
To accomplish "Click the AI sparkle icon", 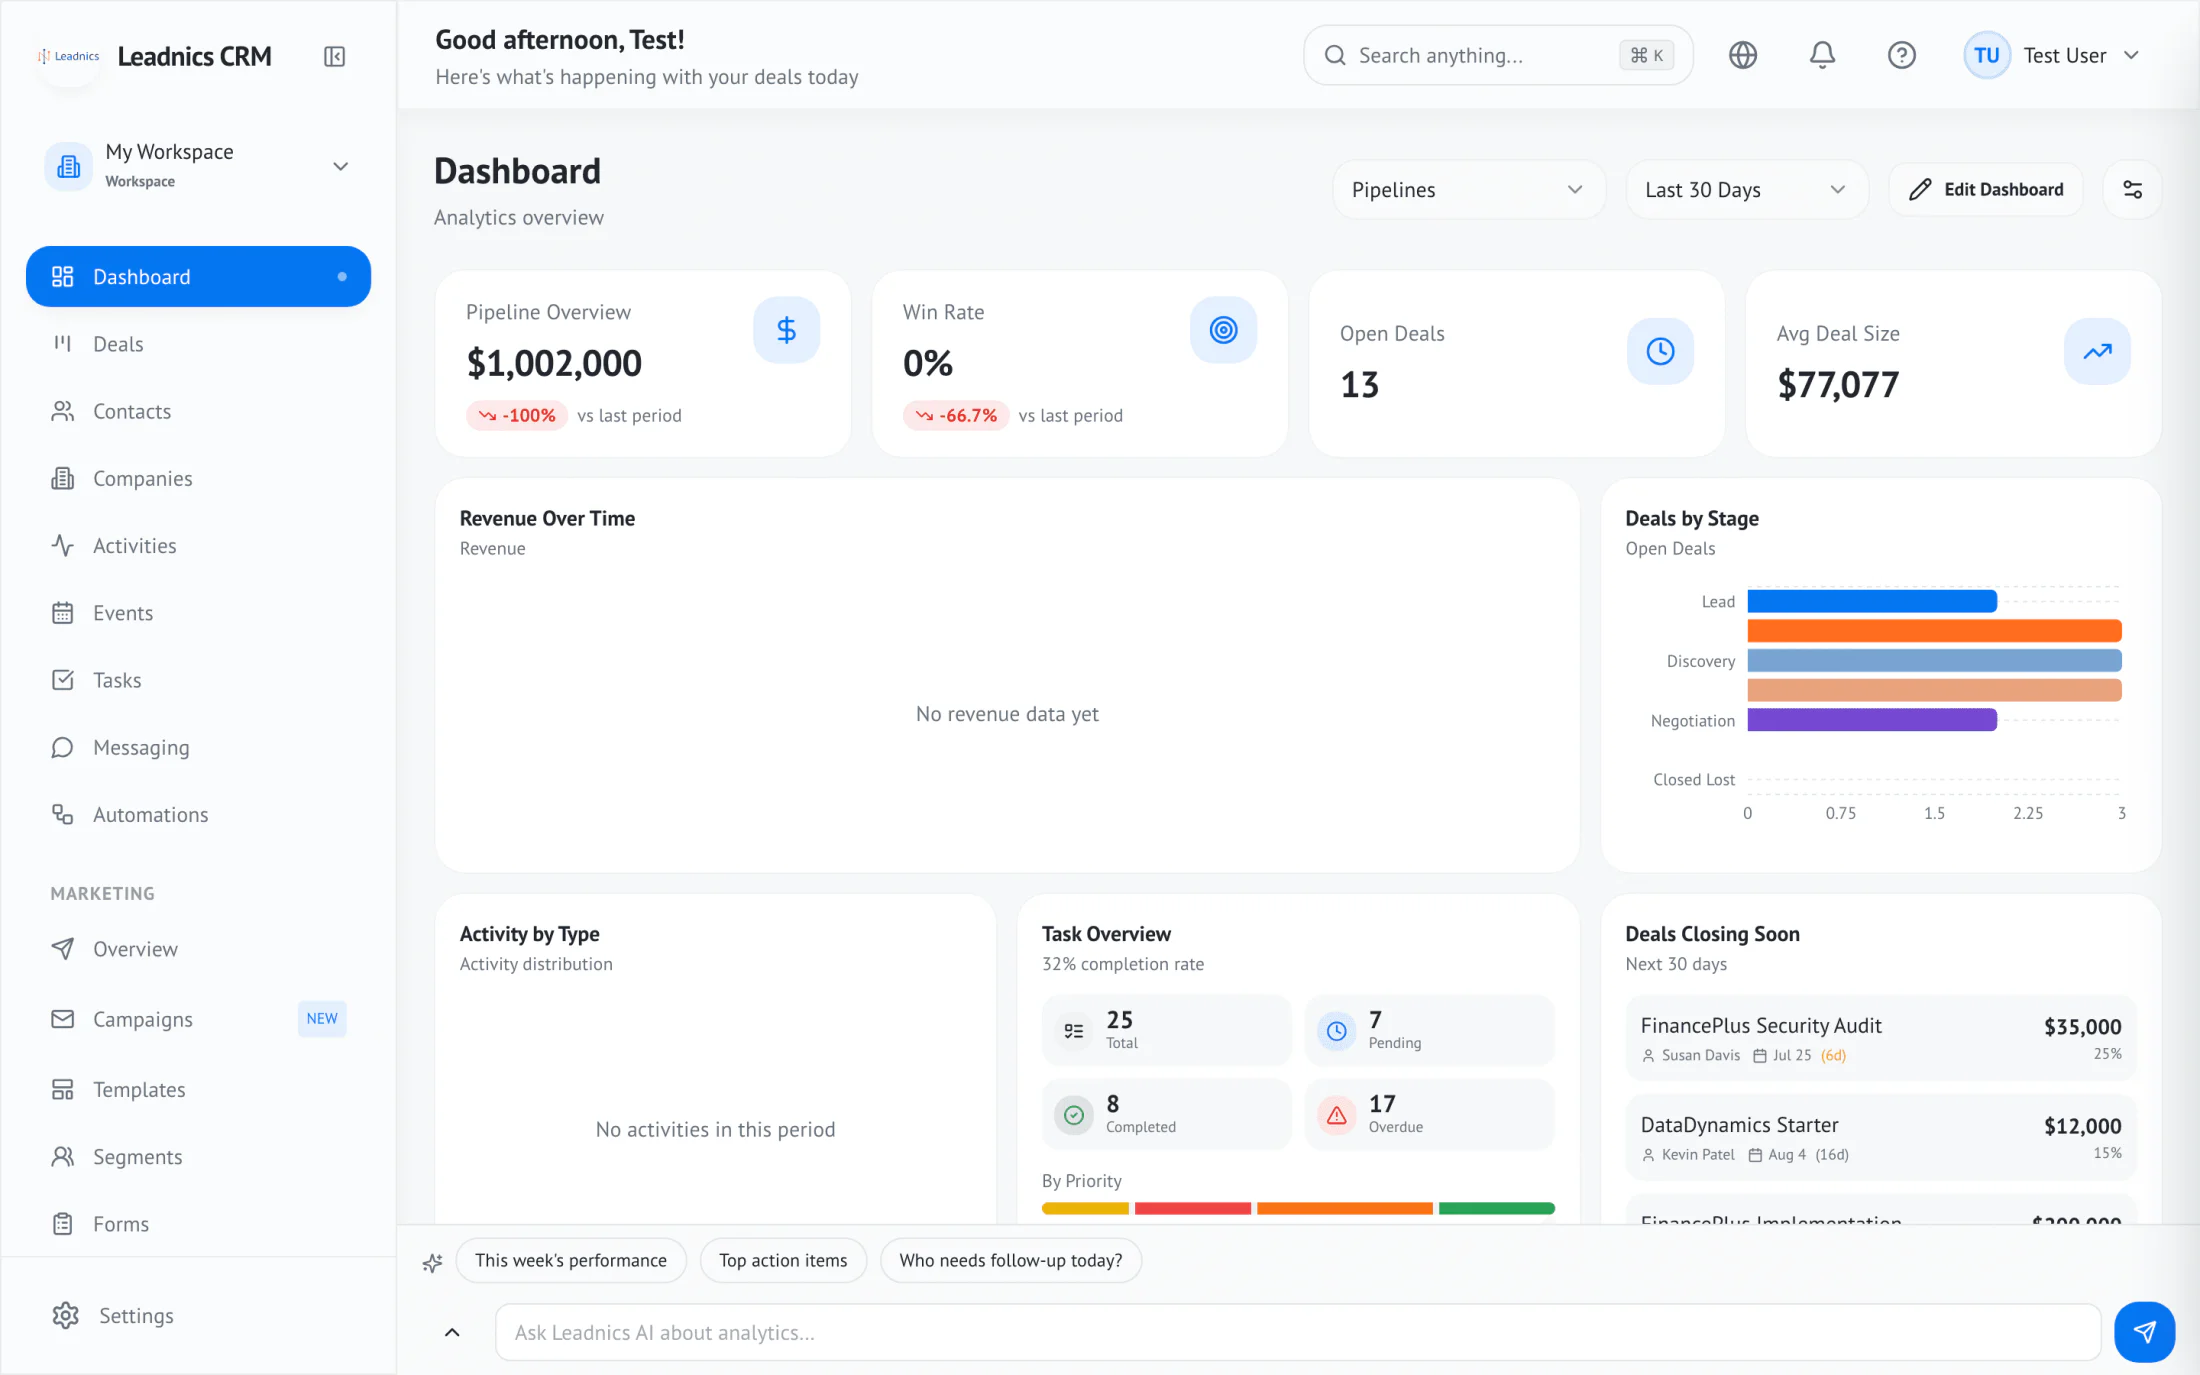I will click(x=432, y=1262).
